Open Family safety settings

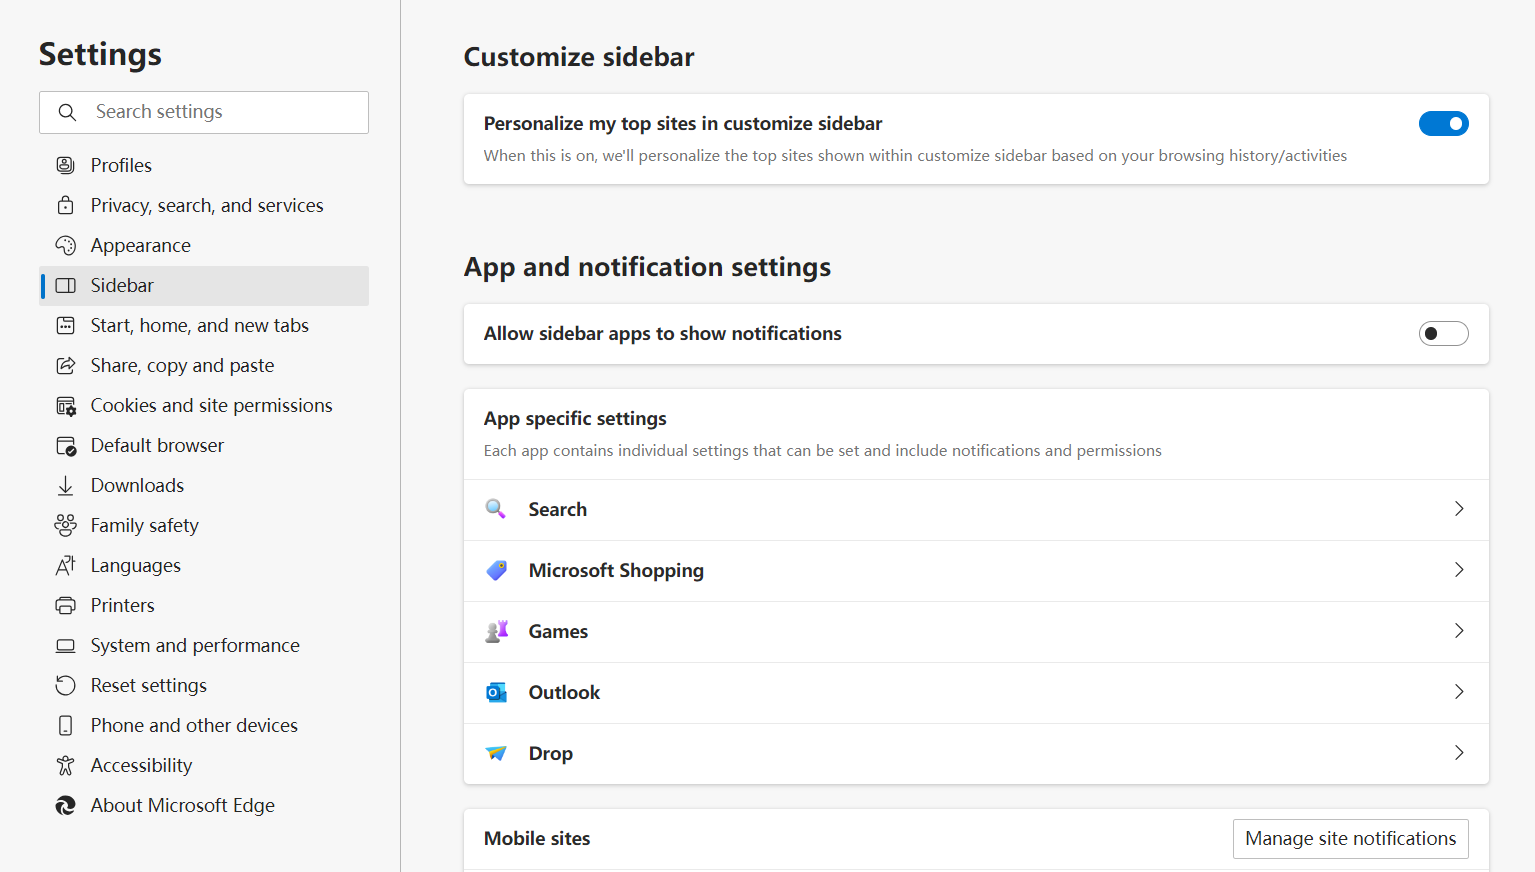(x=204, y=525)
